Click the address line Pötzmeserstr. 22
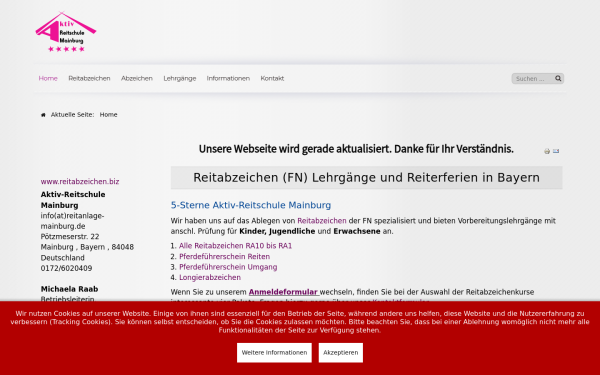This screenshot has height=375, width=600. (70, 236)
